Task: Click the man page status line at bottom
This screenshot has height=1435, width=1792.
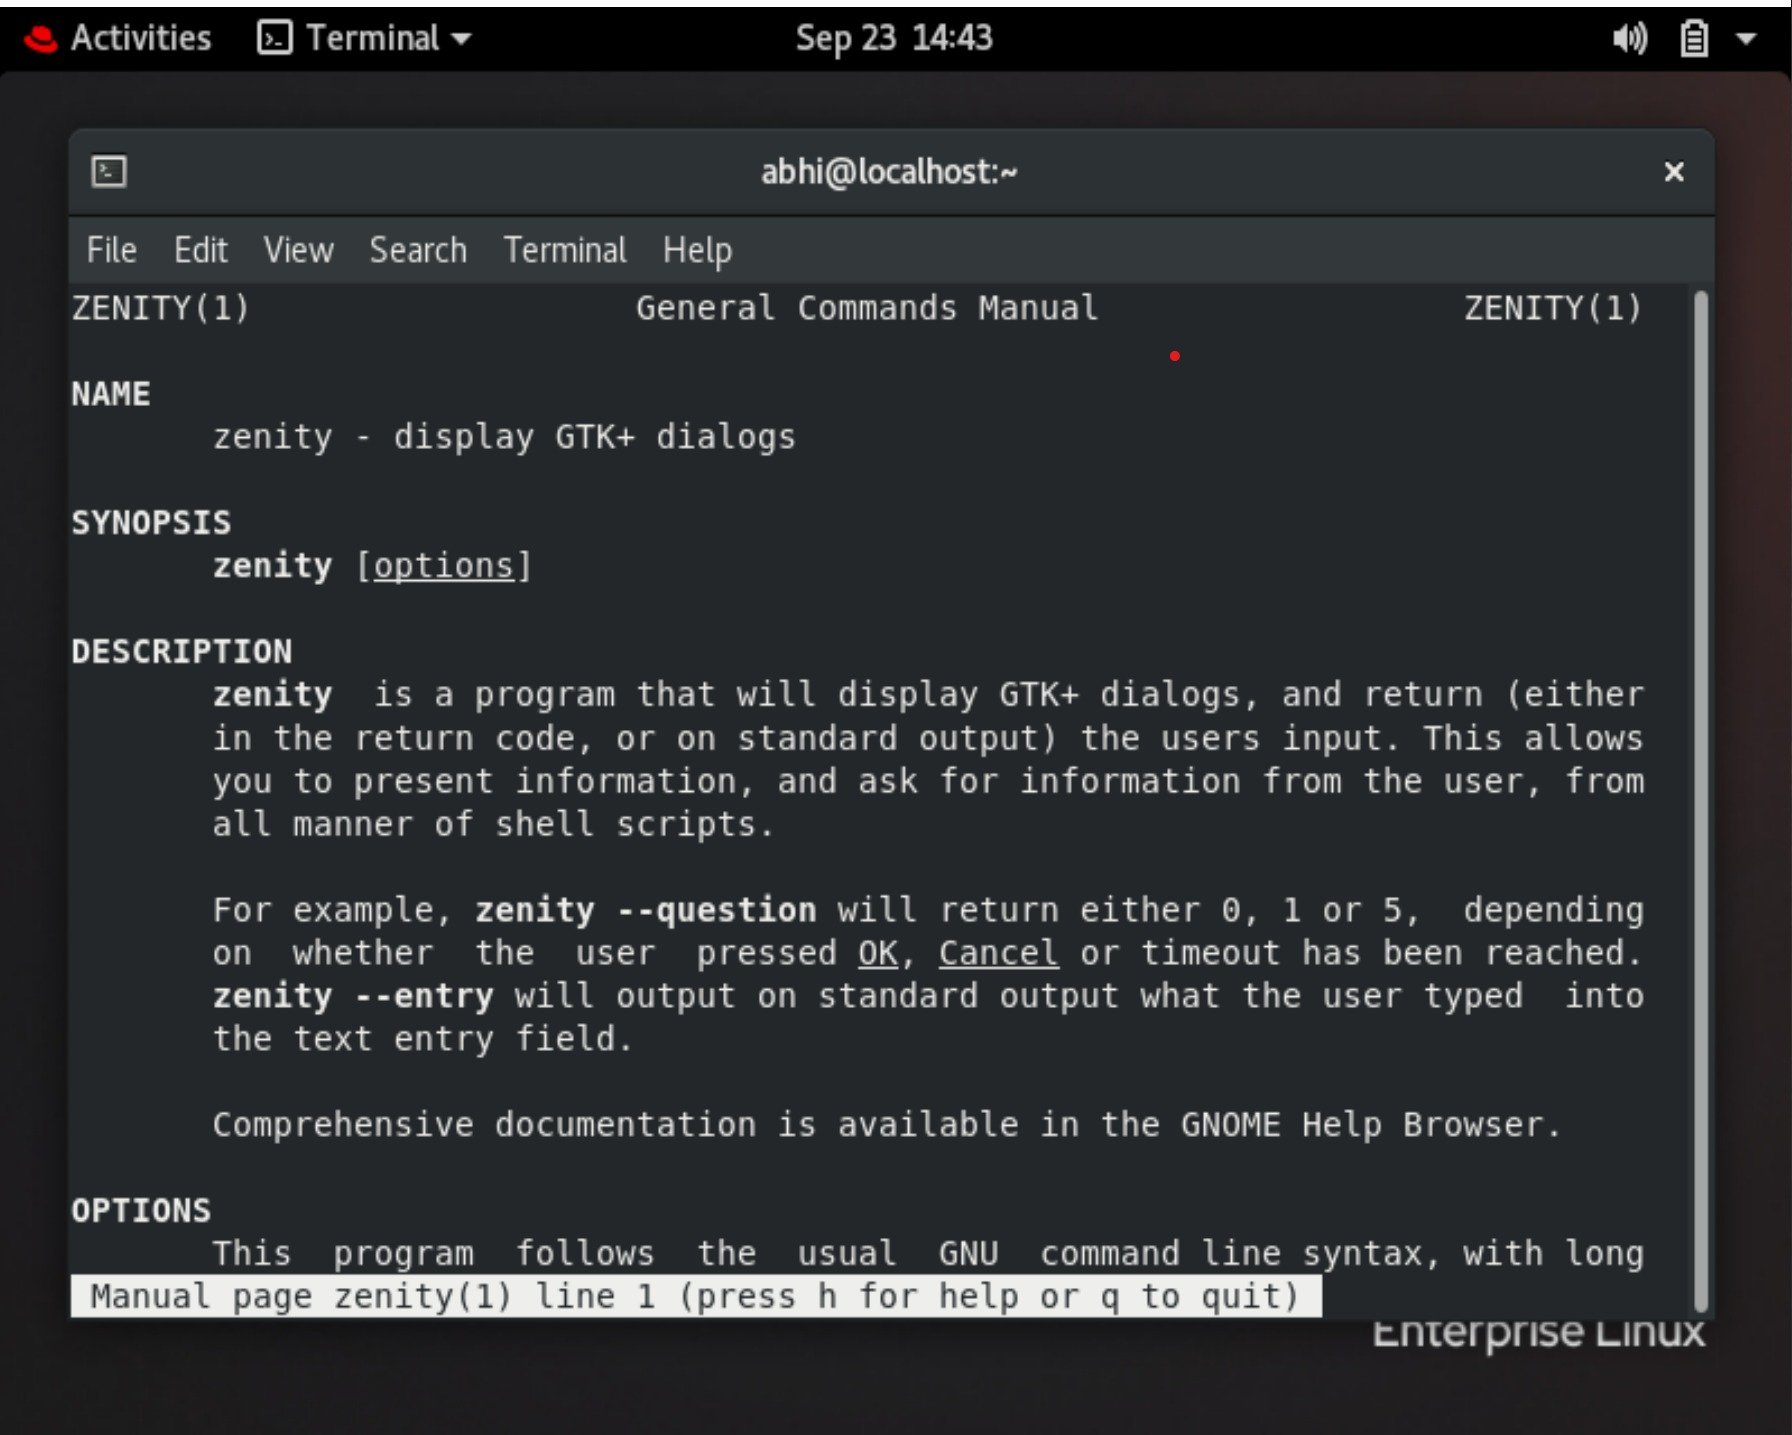Action: click(x=693, y=1295)
